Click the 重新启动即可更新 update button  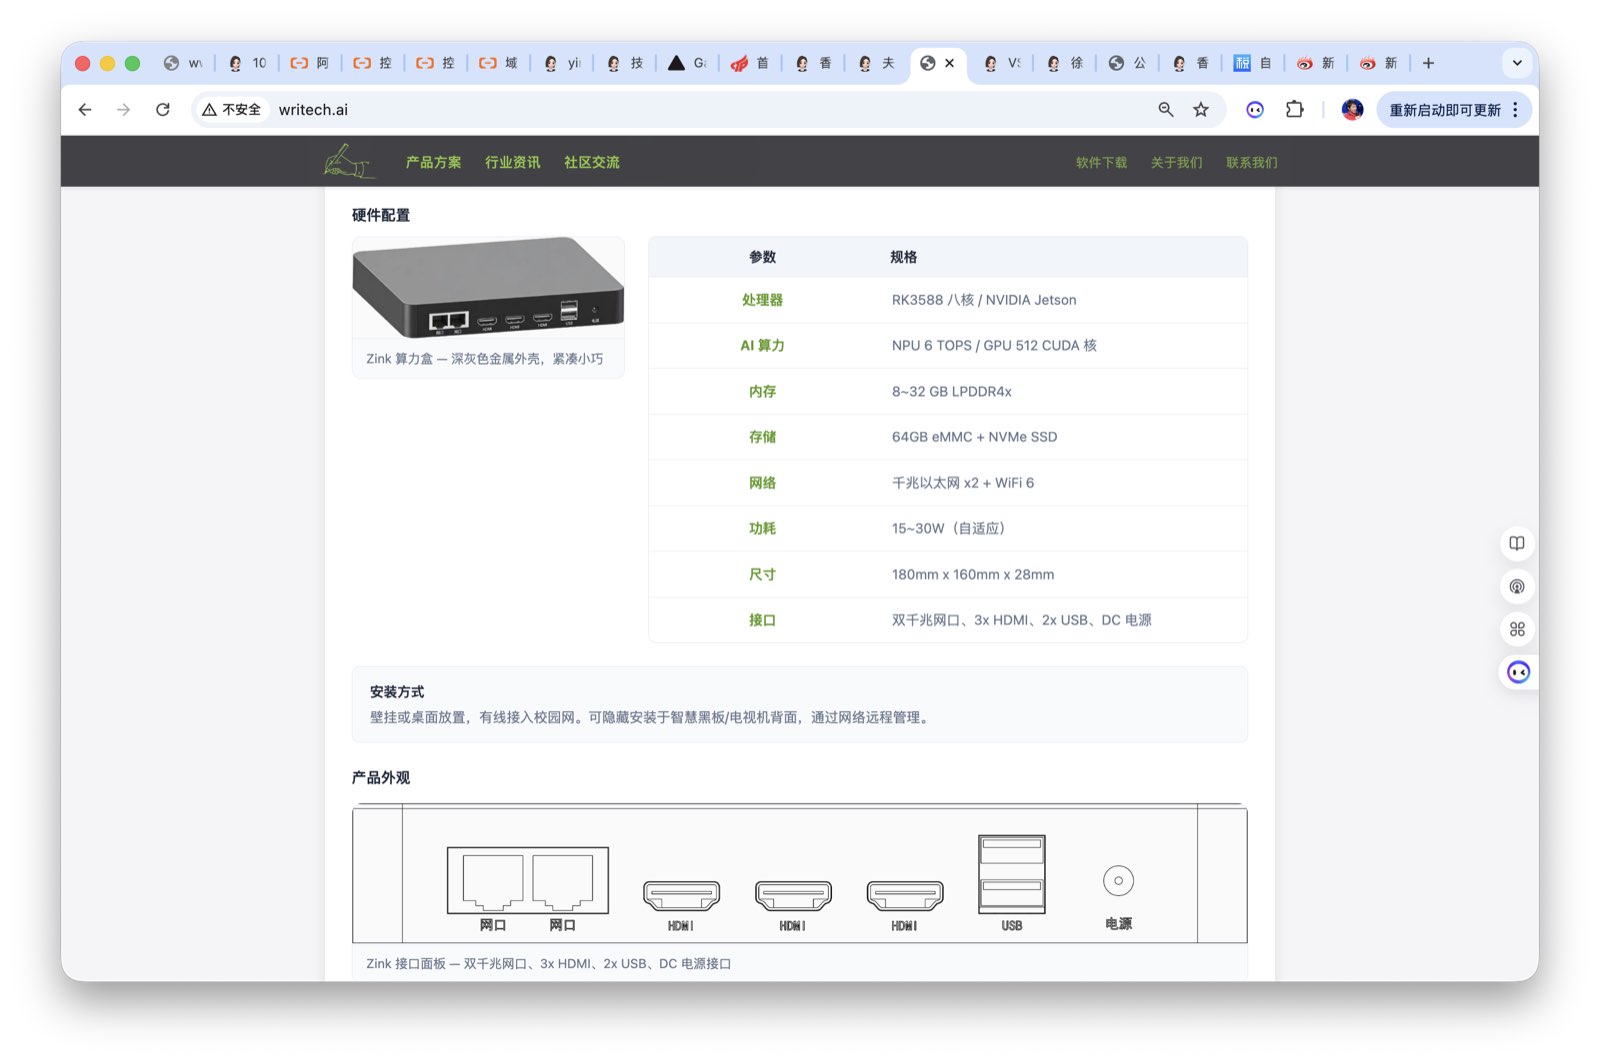pos(1444,110)
